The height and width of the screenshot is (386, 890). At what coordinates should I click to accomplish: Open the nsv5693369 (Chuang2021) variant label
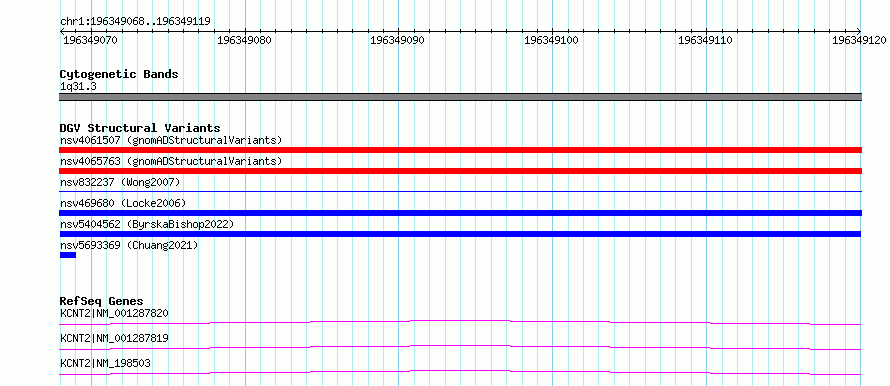pyautogui.click(x=129, y=245)
